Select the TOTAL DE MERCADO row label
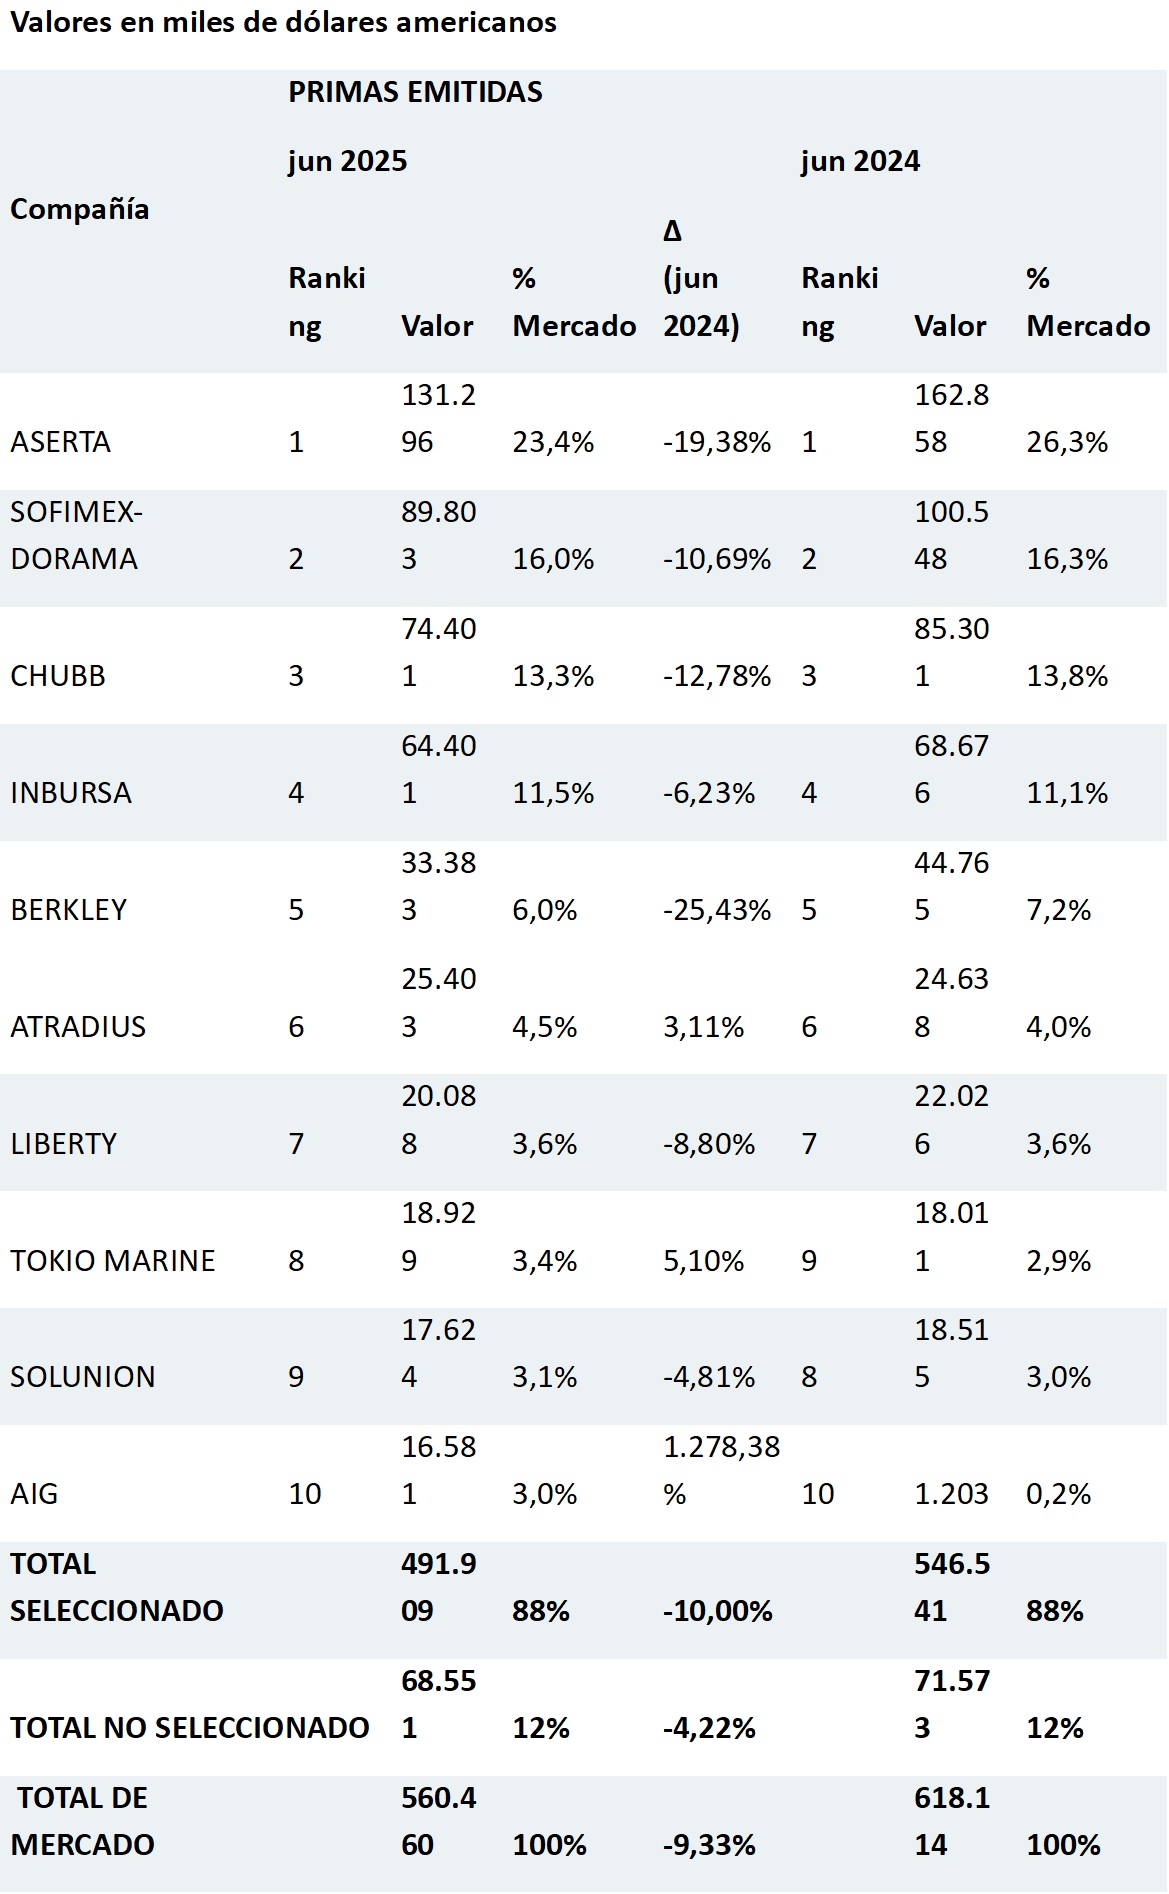The image size is (1169, 1894). tap(83, 1821)
